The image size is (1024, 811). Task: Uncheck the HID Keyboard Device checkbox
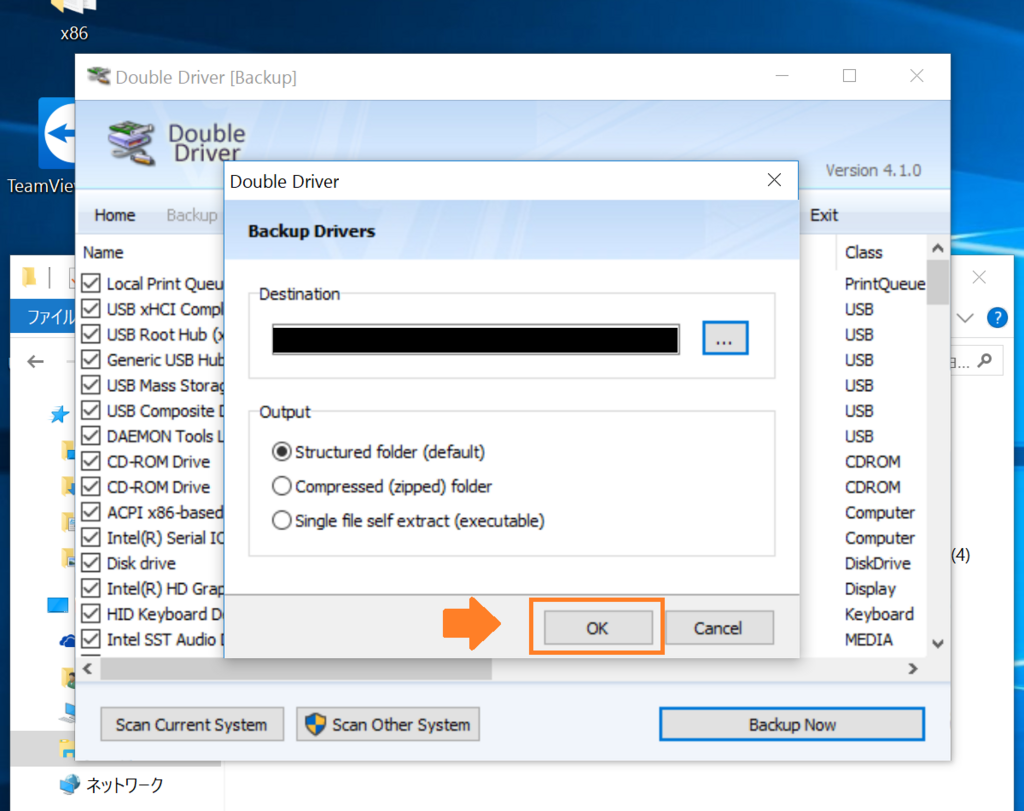91,614
